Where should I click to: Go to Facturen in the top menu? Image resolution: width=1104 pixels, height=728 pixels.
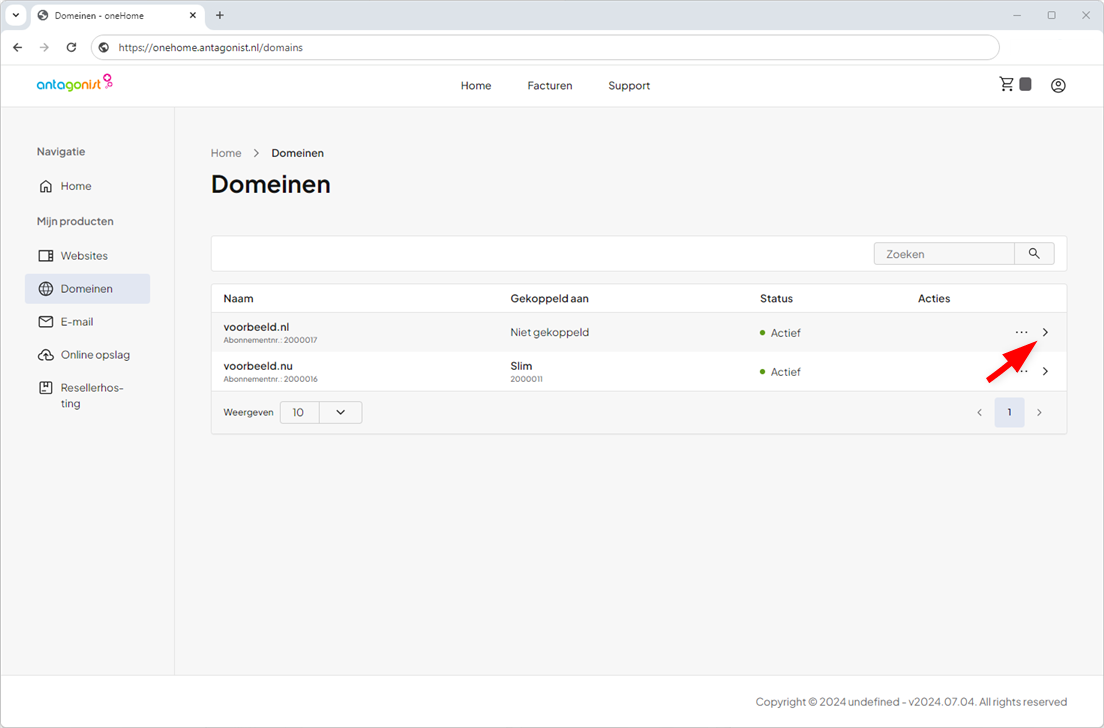click(x=550, y=85)
